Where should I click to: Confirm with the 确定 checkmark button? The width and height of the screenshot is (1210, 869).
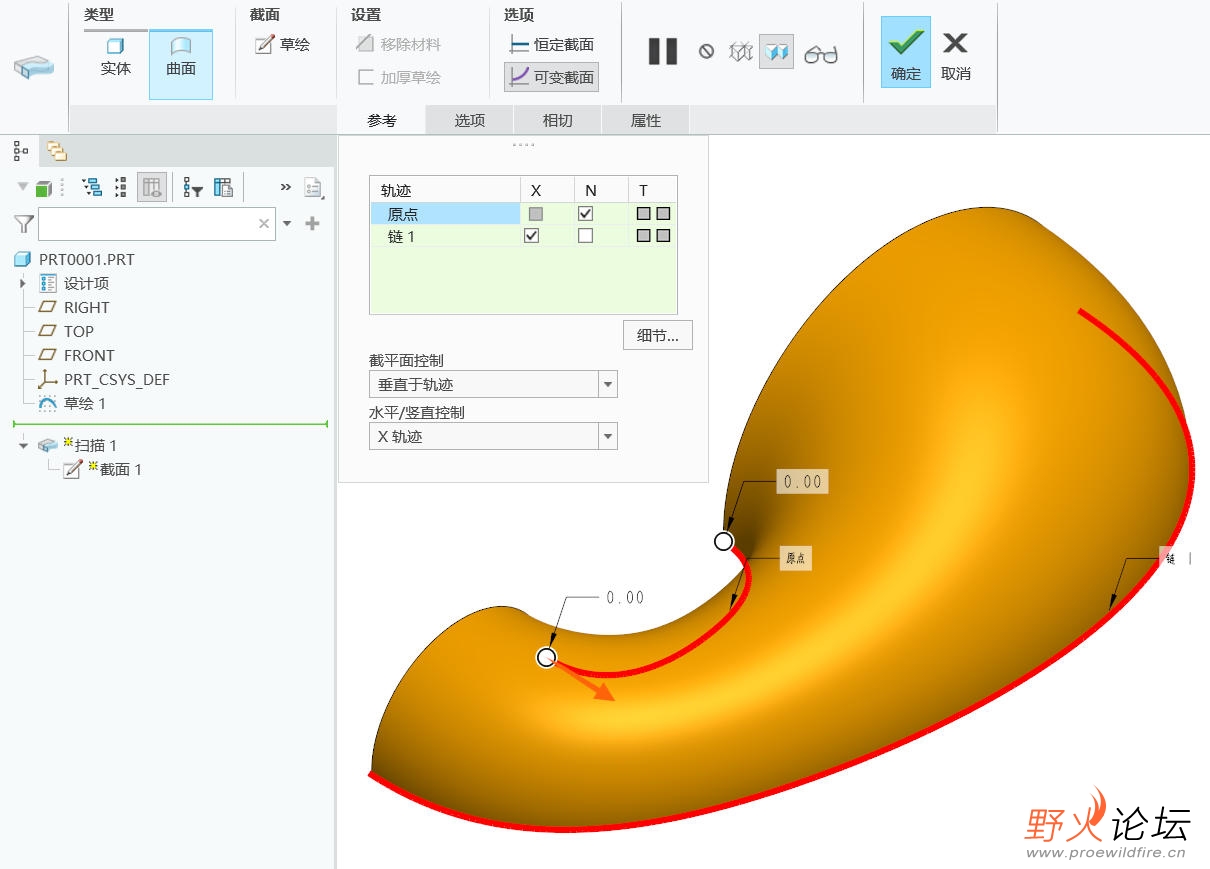(906, 52)
